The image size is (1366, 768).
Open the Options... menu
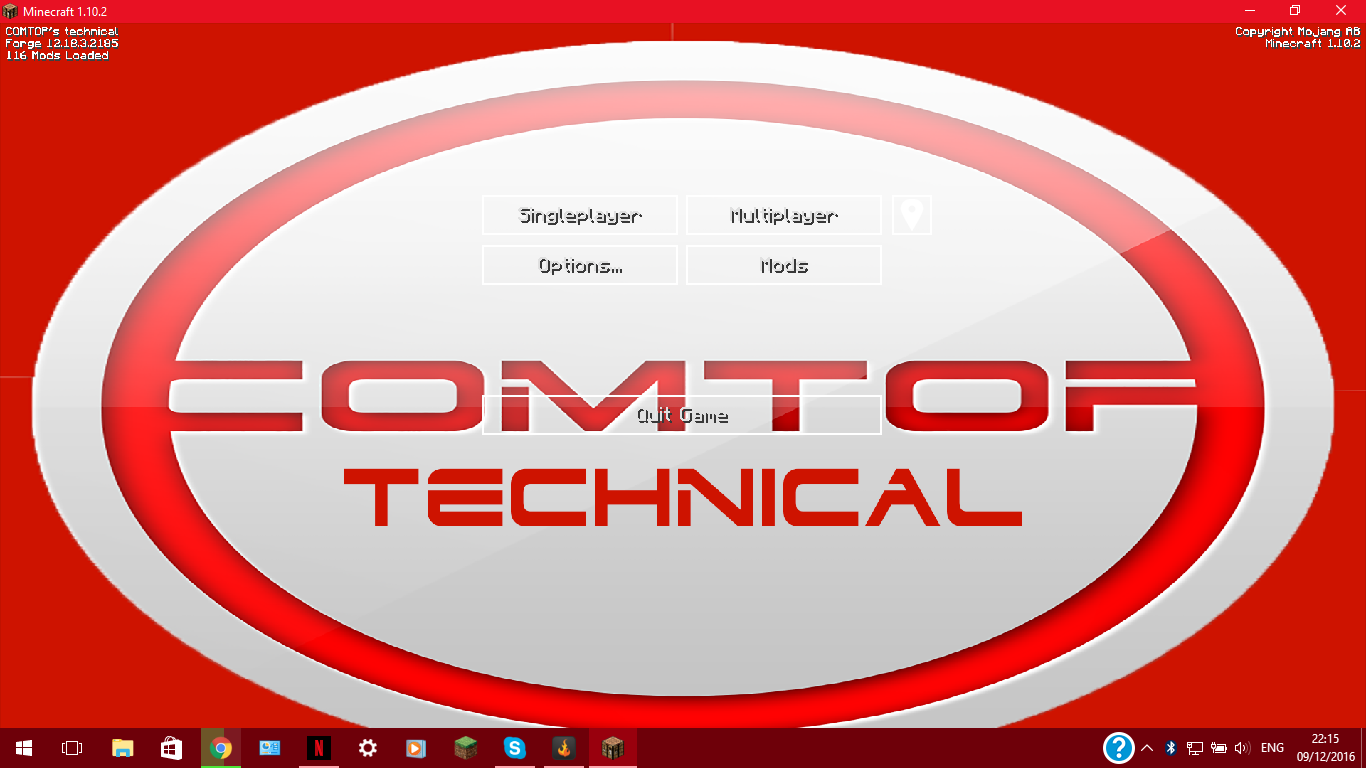[x=580, y=265]
